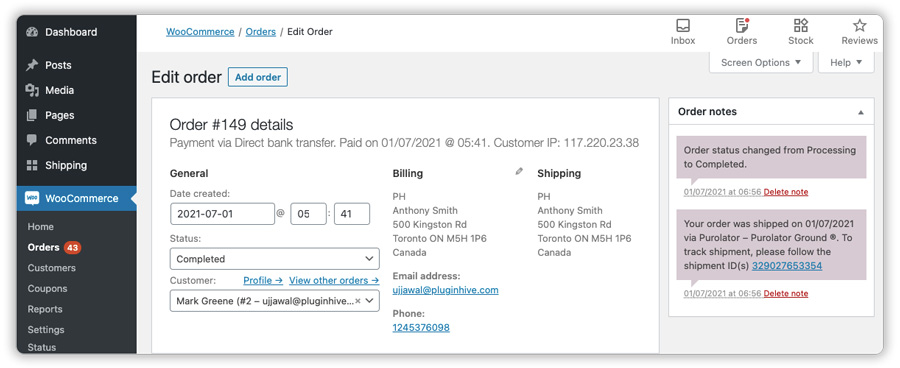Open the Coupons submenu item
Viewport: 900px width, 368px height.
[x=48, y=289]
